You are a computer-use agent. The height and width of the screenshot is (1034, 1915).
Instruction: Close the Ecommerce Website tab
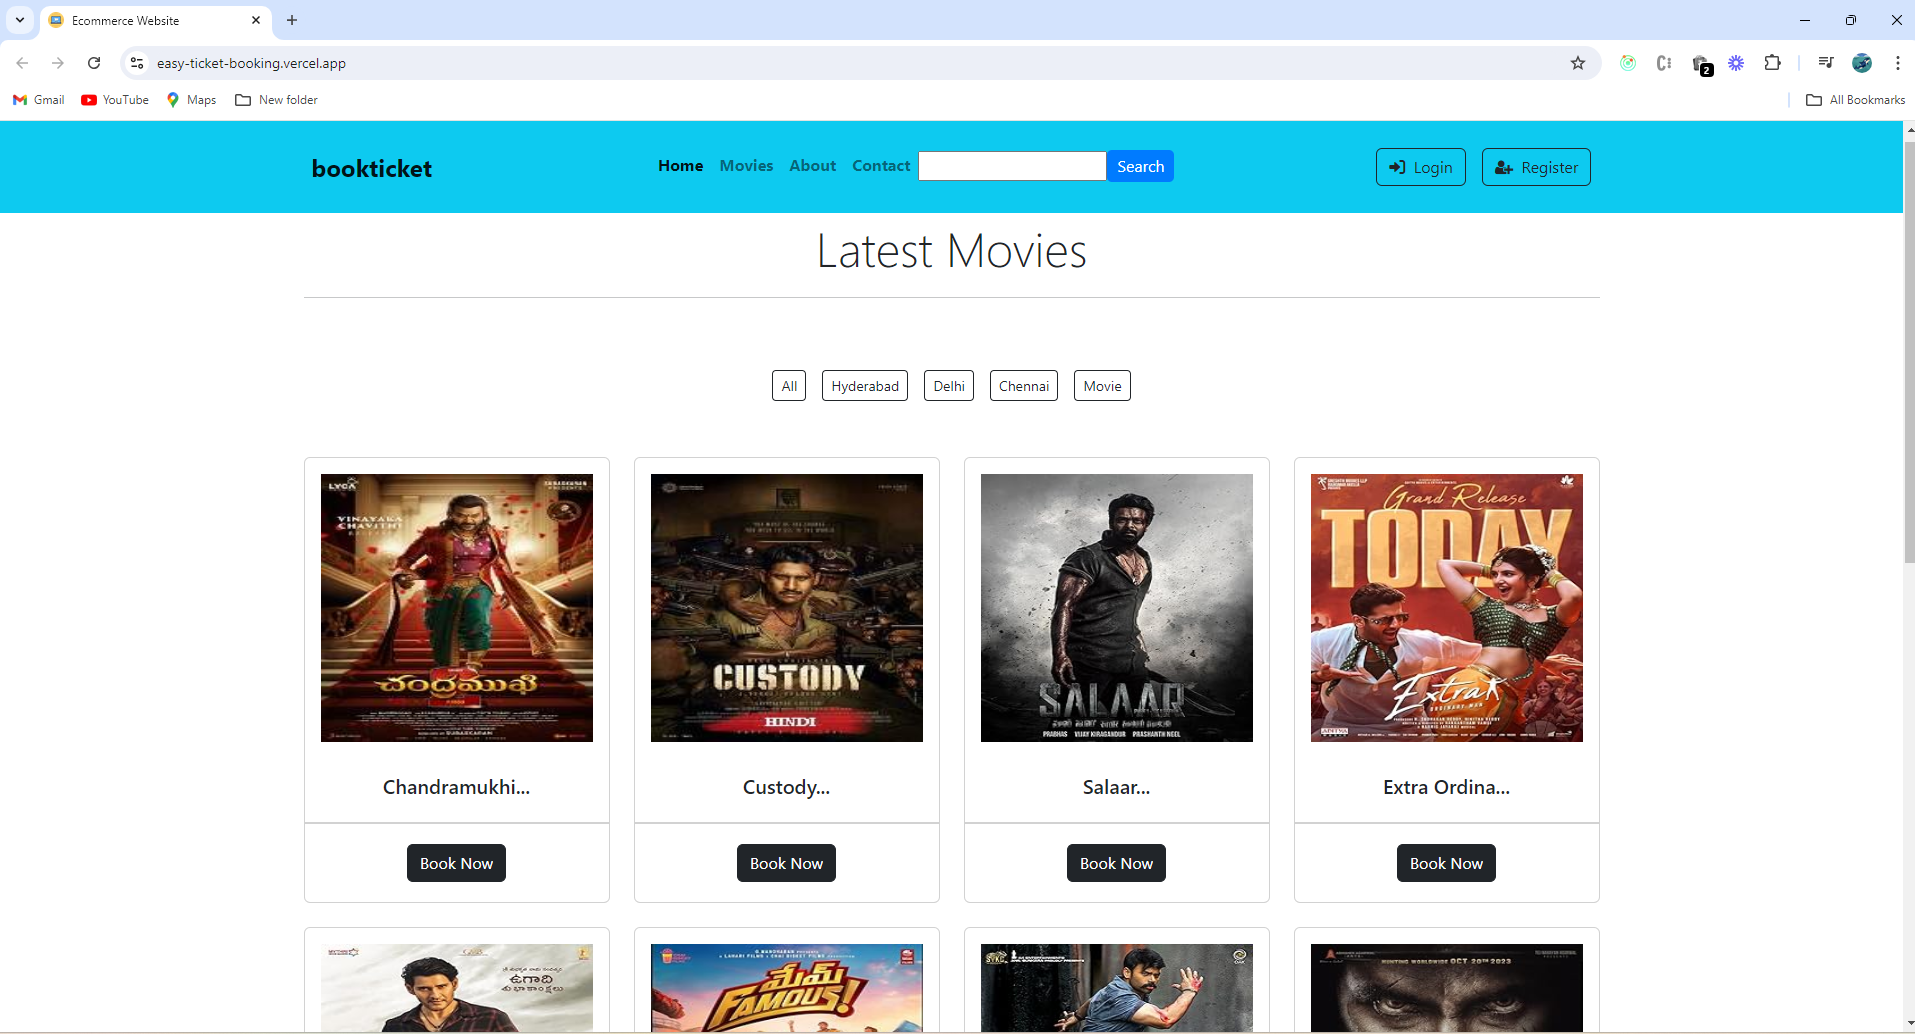click(x=256, y=20)
